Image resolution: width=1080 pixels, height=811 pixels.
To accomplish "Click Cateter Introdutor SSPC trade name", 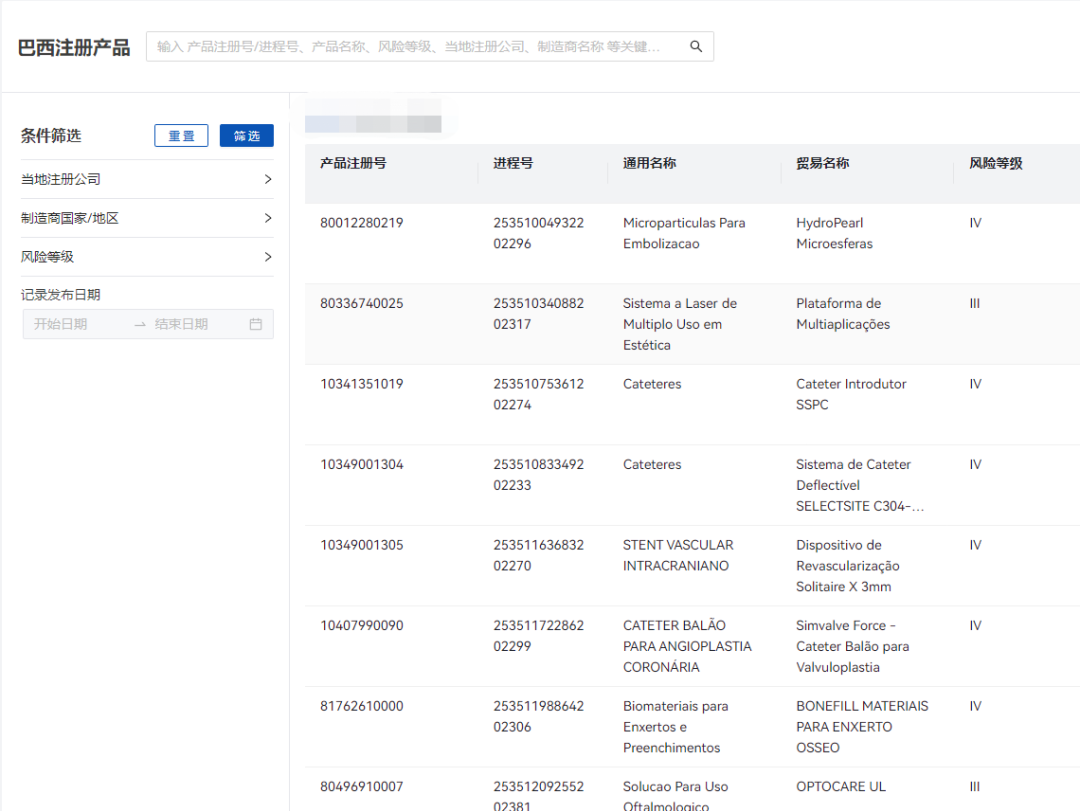I will (x=851, y=395).
